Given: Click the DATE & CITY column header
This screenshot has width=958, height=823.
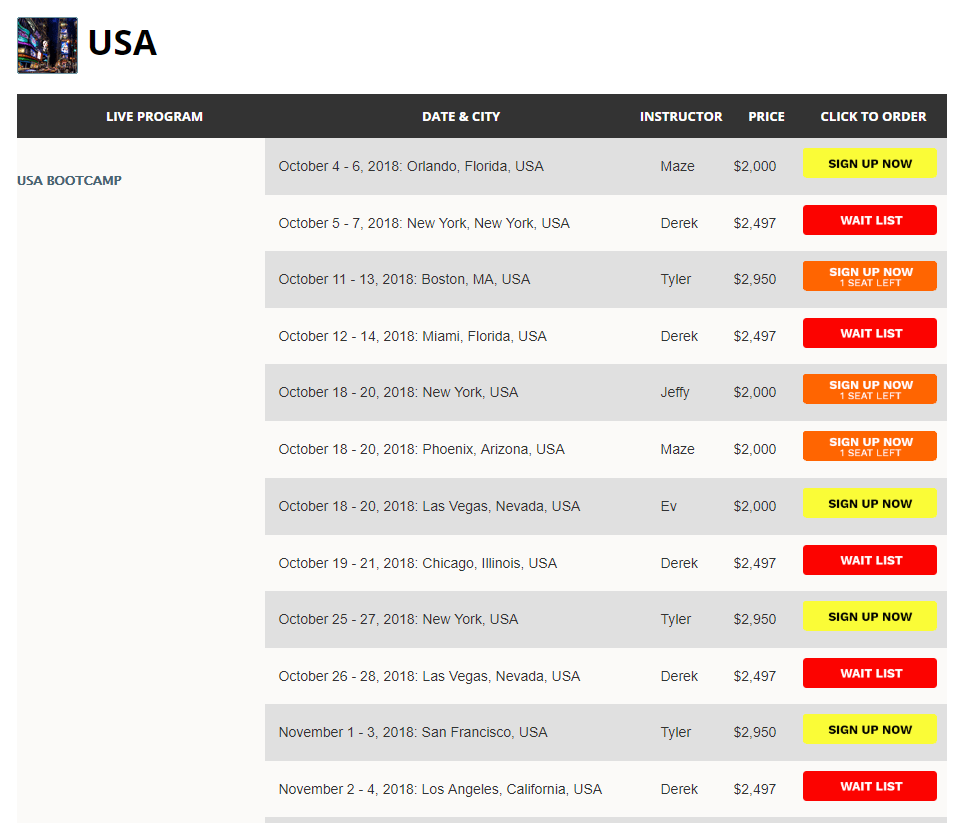Looking at the screenshot, I should (461, 116).
